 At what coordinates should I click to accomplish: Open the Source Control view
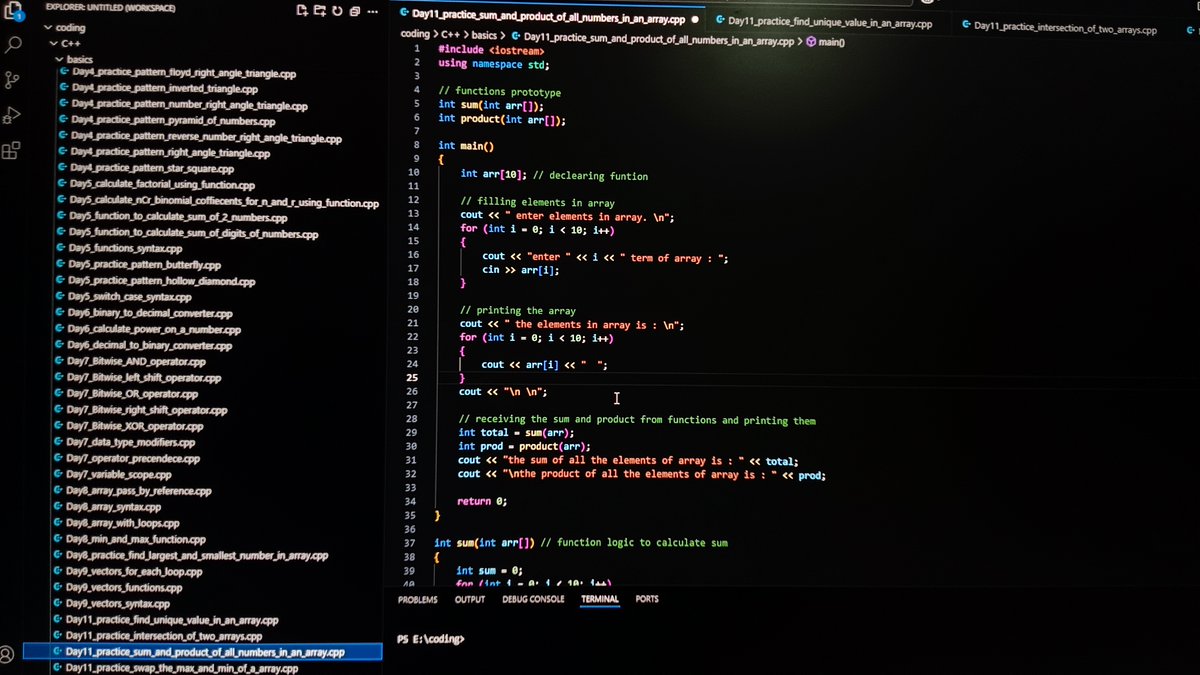click(x=12, y=80)
